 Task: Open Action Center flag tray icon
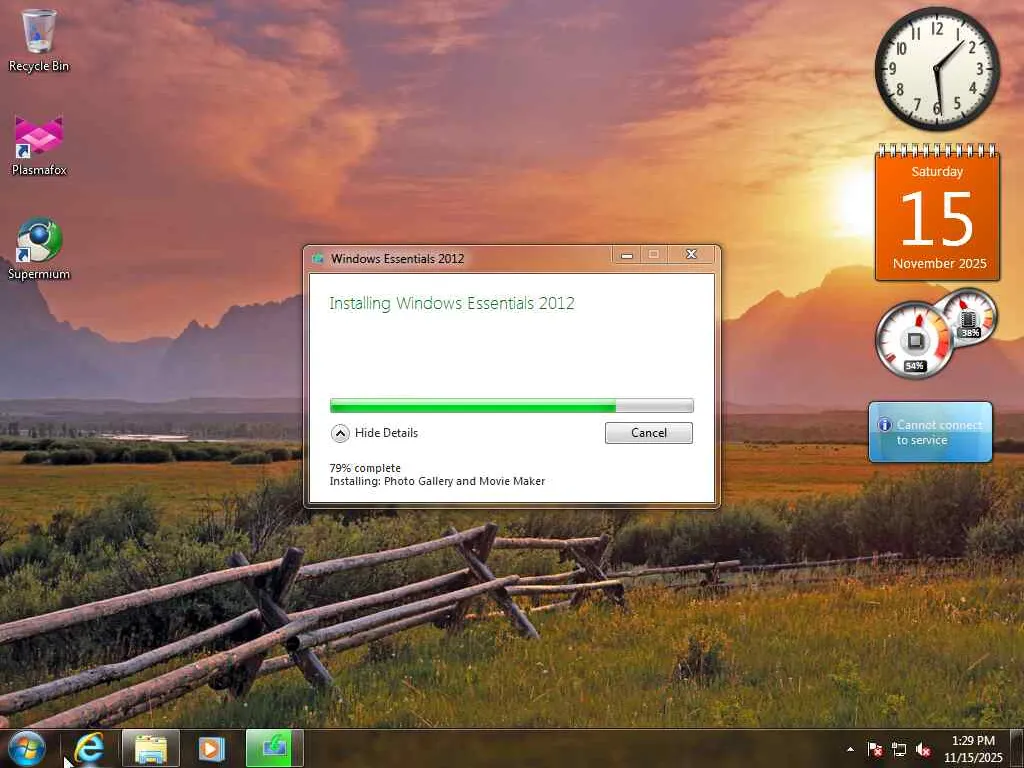tap(874, 750)
